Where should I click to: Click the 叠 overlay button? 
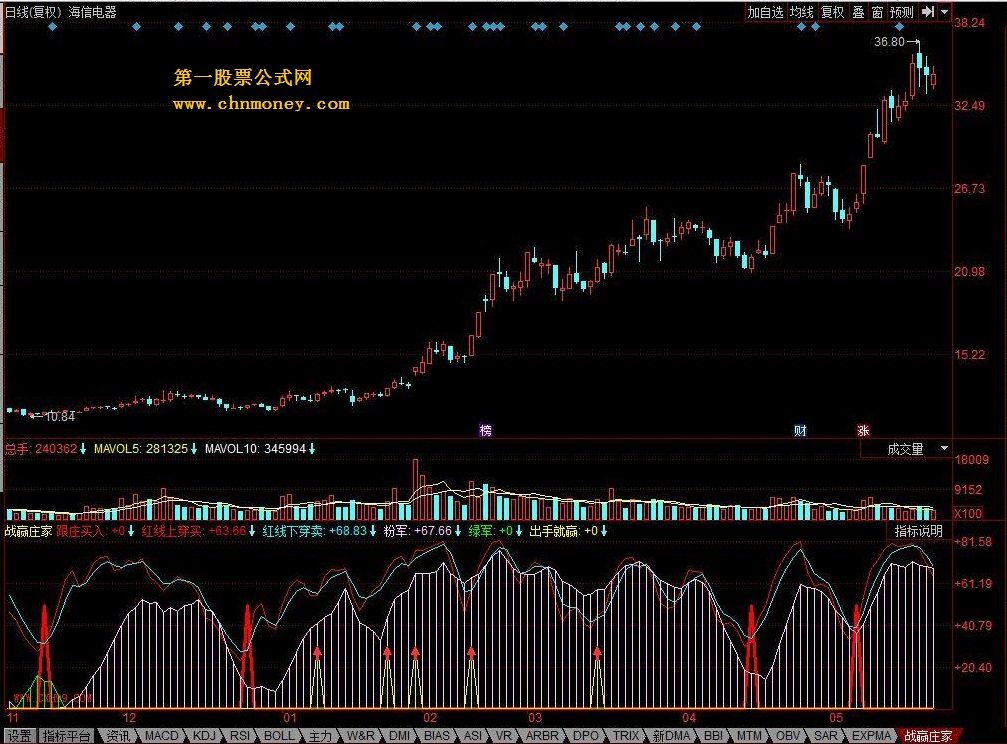859,12
